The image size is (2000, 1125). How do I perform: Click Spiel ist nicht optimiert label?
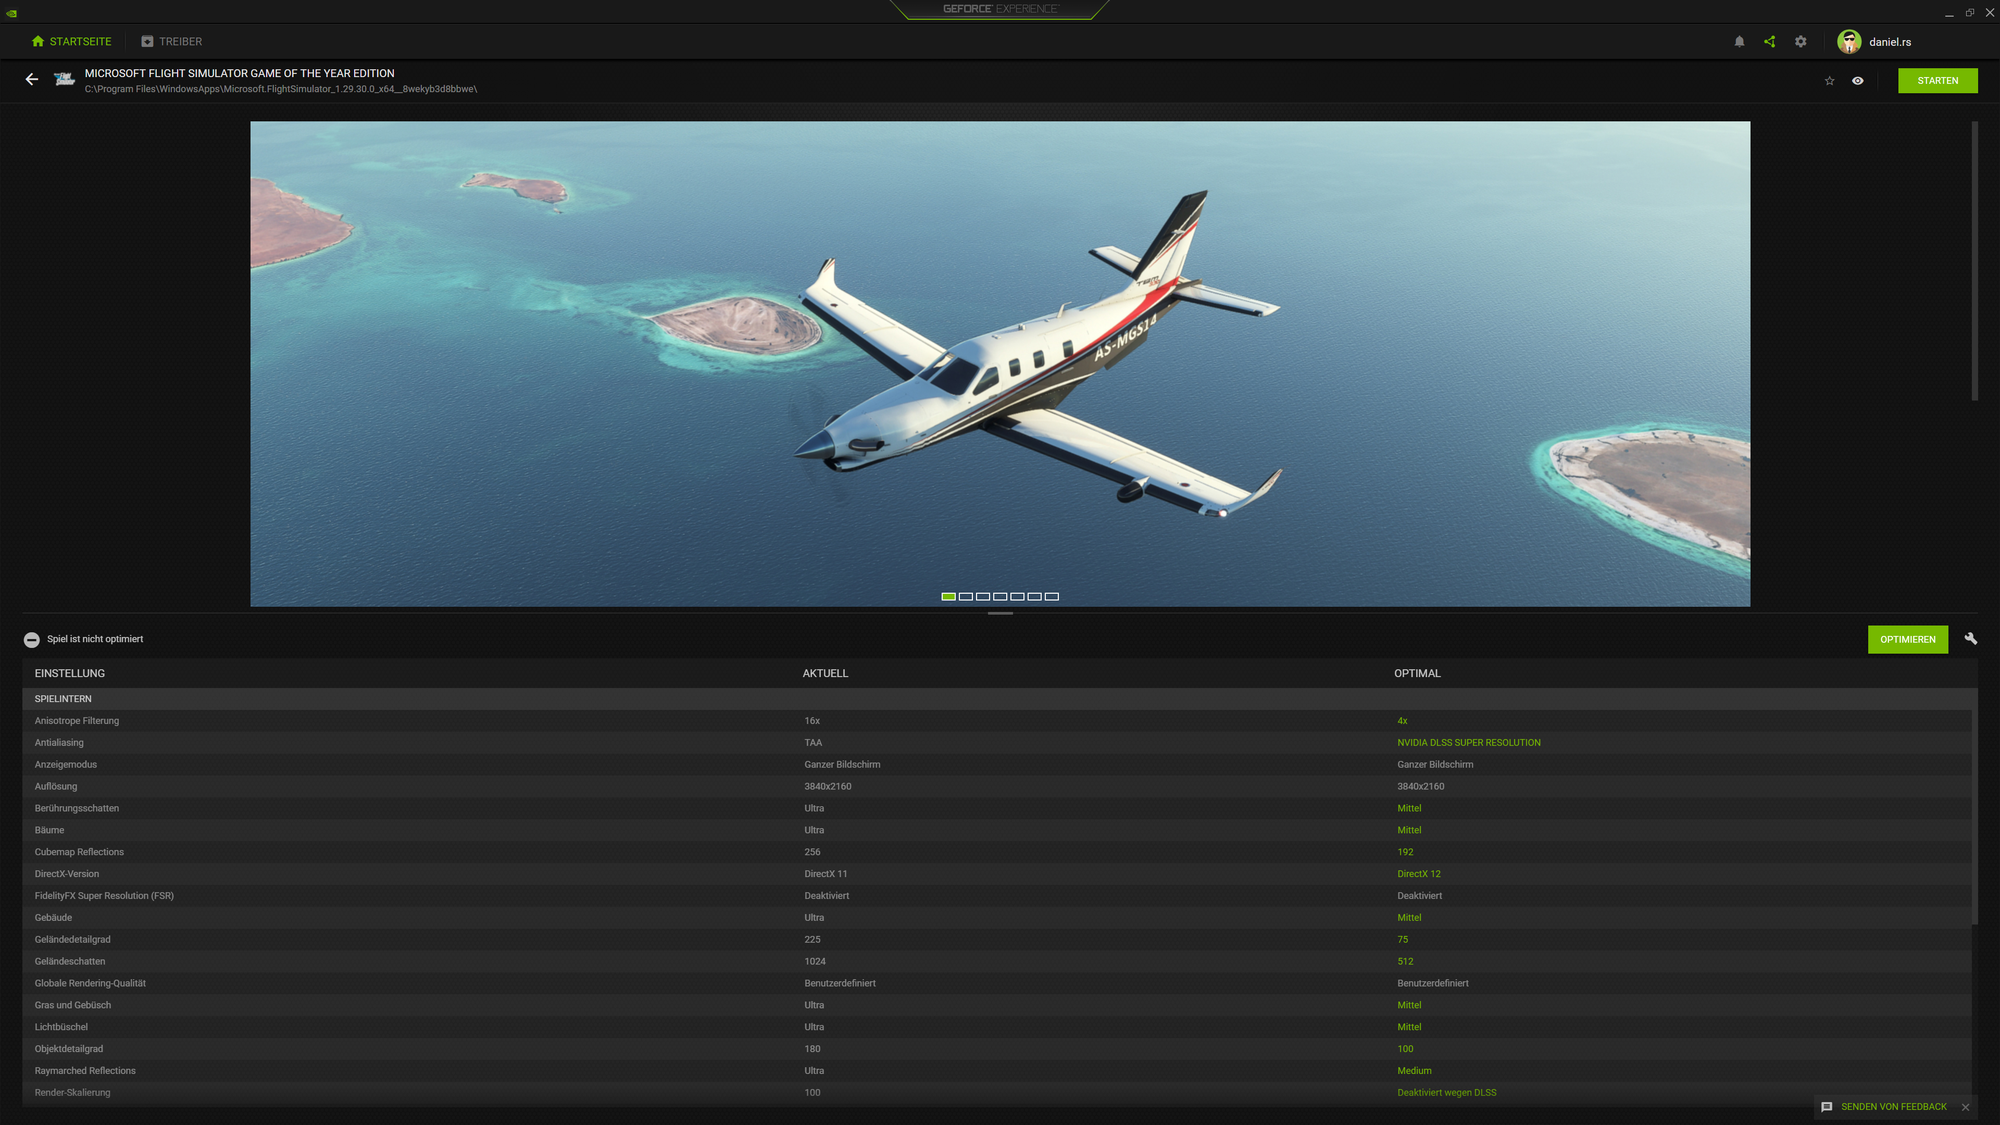[x=95, y=640]
